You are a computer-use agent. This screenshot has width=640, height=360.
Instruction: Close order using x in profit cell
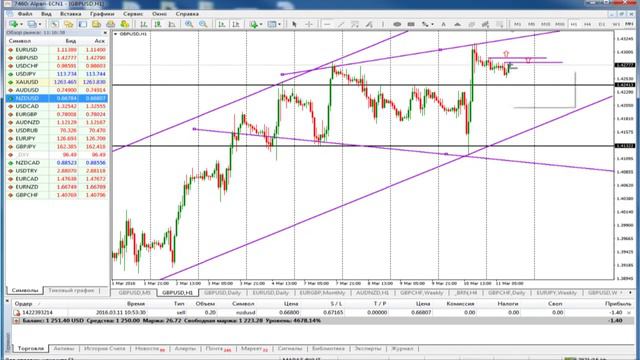coord(629,313)
